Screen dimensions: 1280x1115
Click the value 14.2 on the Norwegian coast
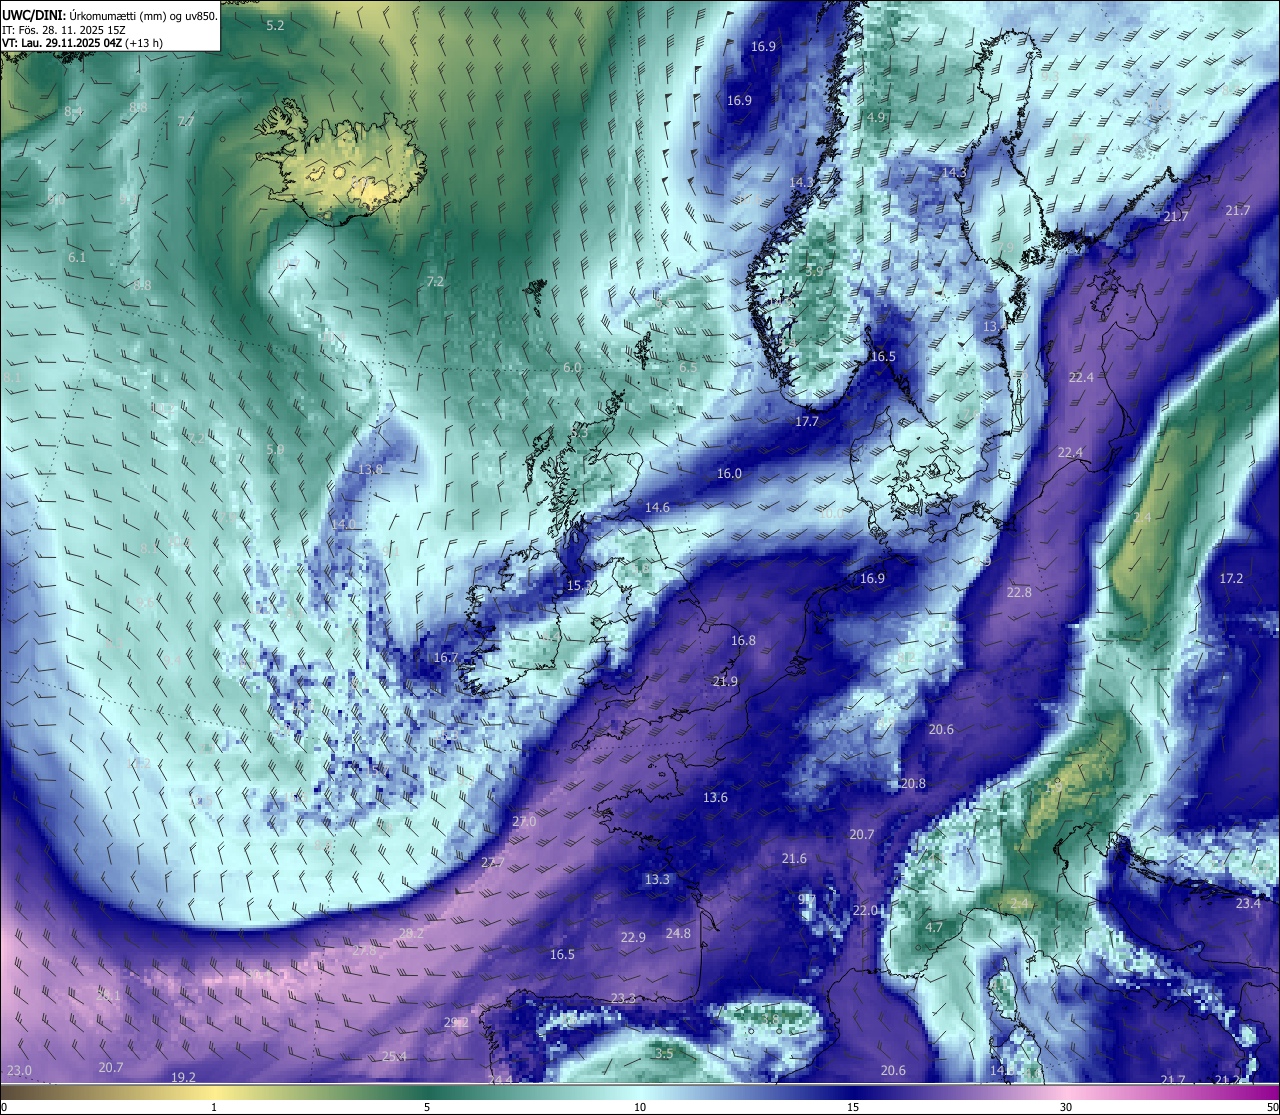pos(802,182)
